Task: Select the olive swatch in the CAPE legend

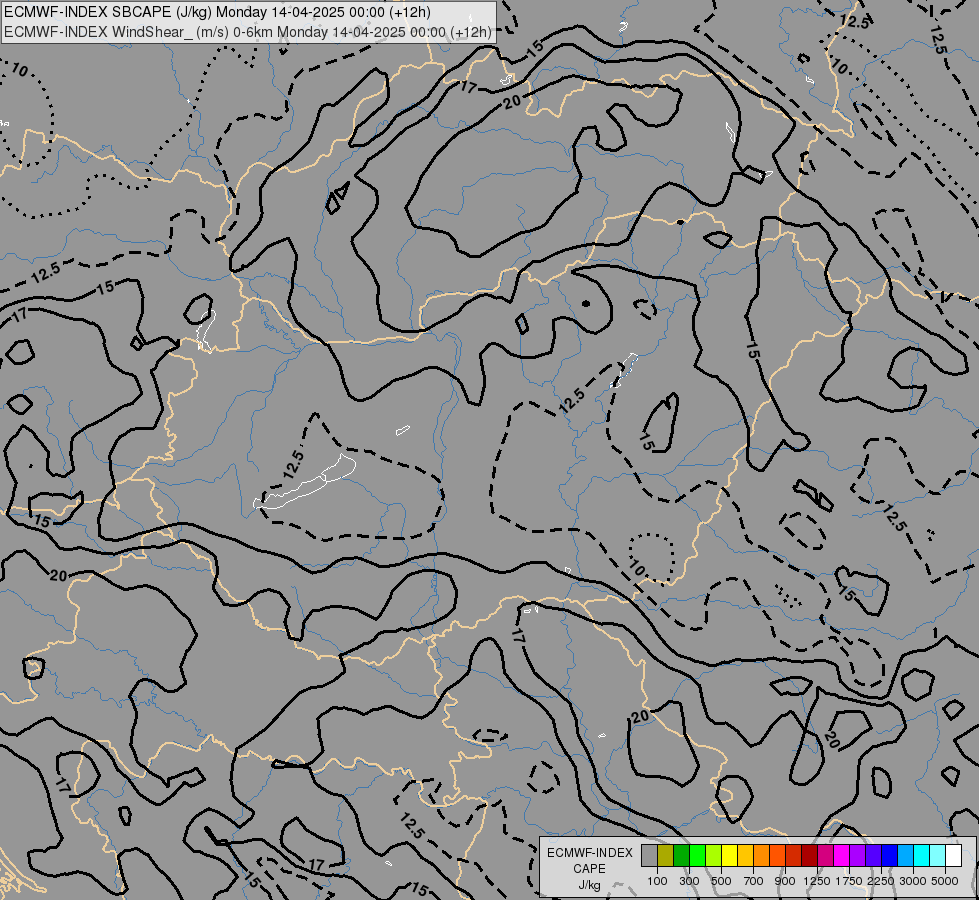Action: (666, 855)
